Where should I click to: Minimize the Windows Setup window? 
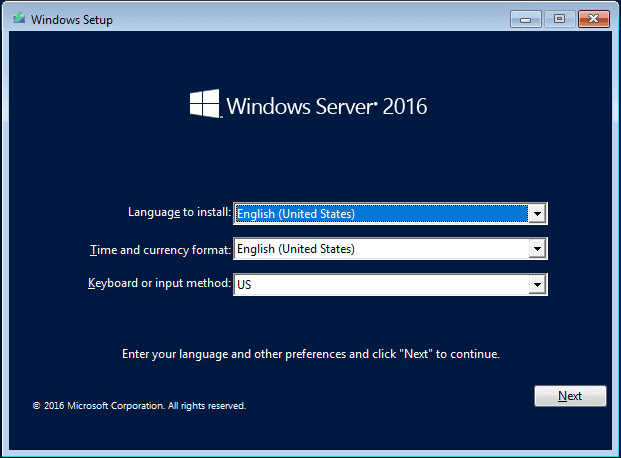(526, 19)
